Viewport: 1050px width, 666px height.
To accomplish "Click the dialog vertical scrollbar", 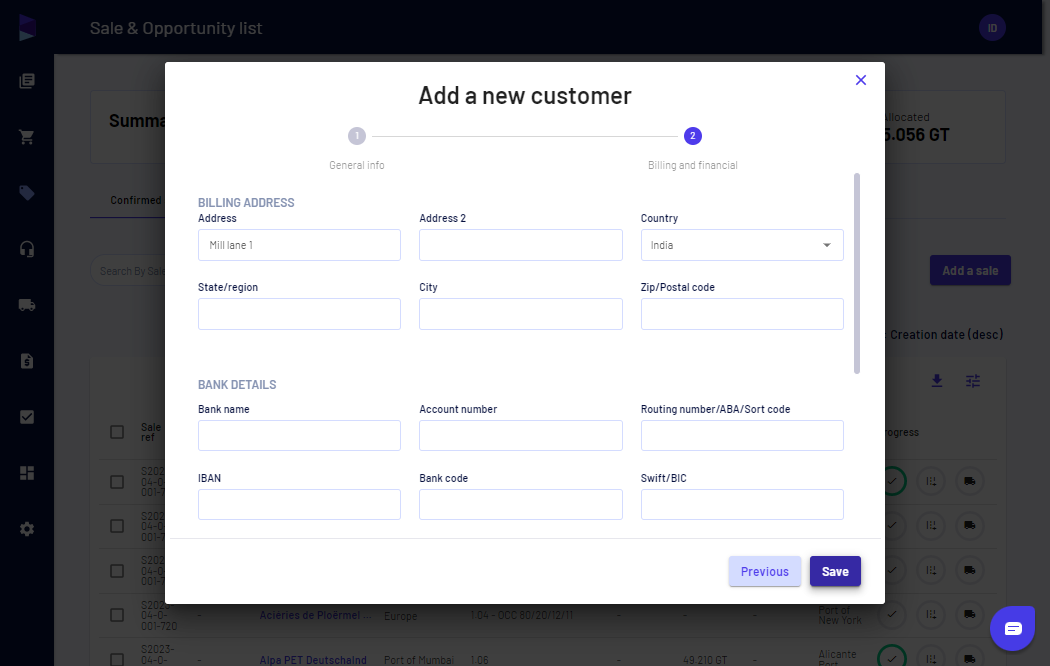I will pos(856,273).
